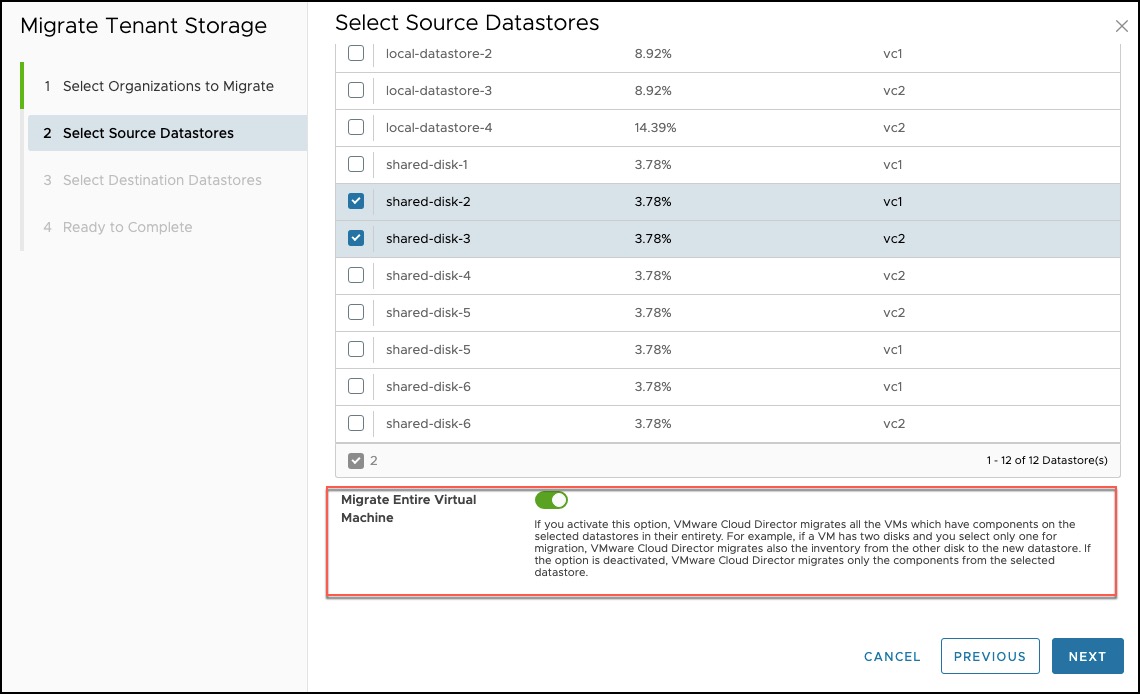The width and height of the screenshot is (1140, 694).
Task: Click the CANCEL link
Action: pos(892,657)
